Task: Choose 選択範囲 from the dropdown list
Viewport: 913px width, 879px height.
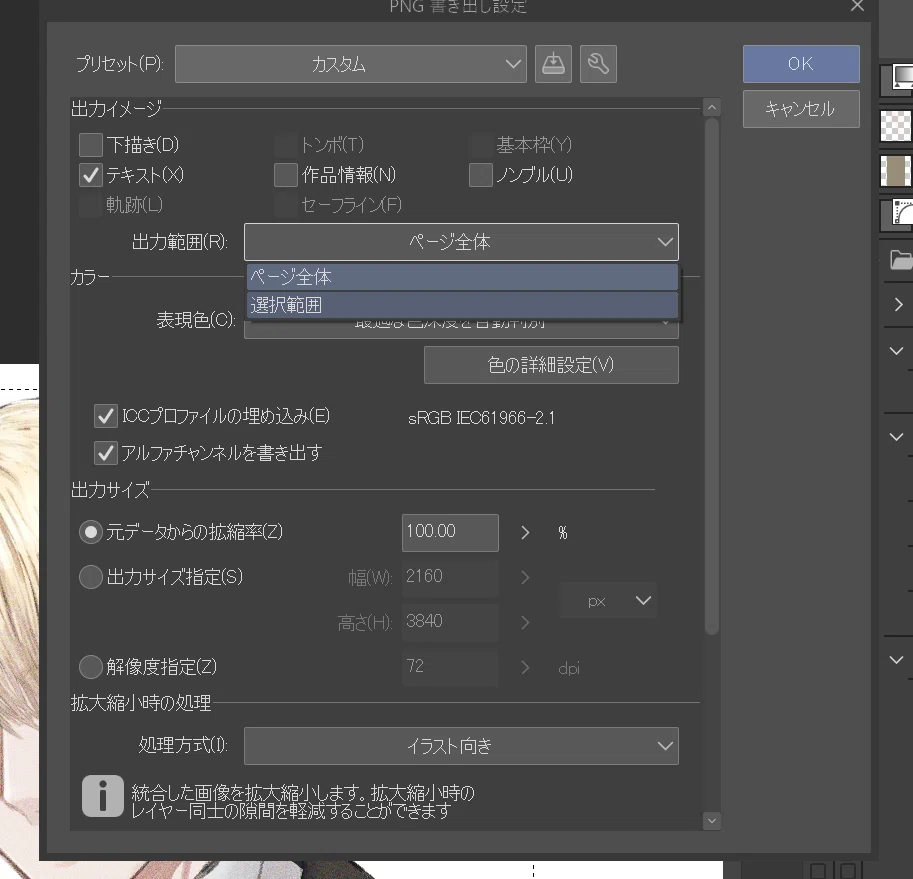Action: click(x=462, y=305)
